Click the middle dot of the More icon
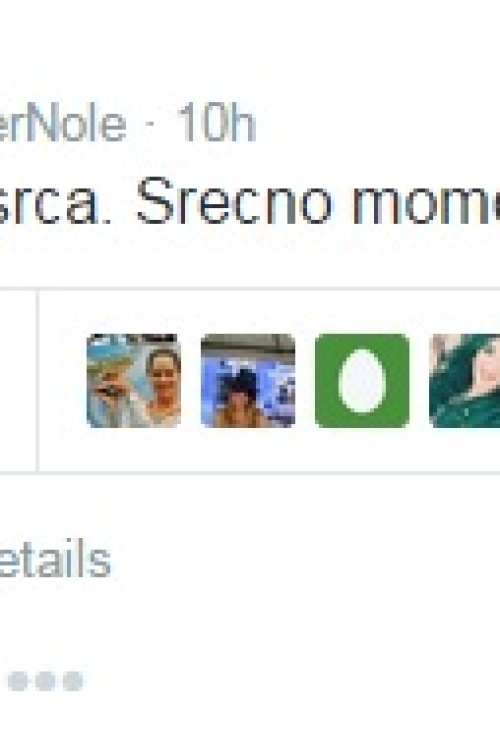Screen dimensions: 500x750 (x=45, y=681)
